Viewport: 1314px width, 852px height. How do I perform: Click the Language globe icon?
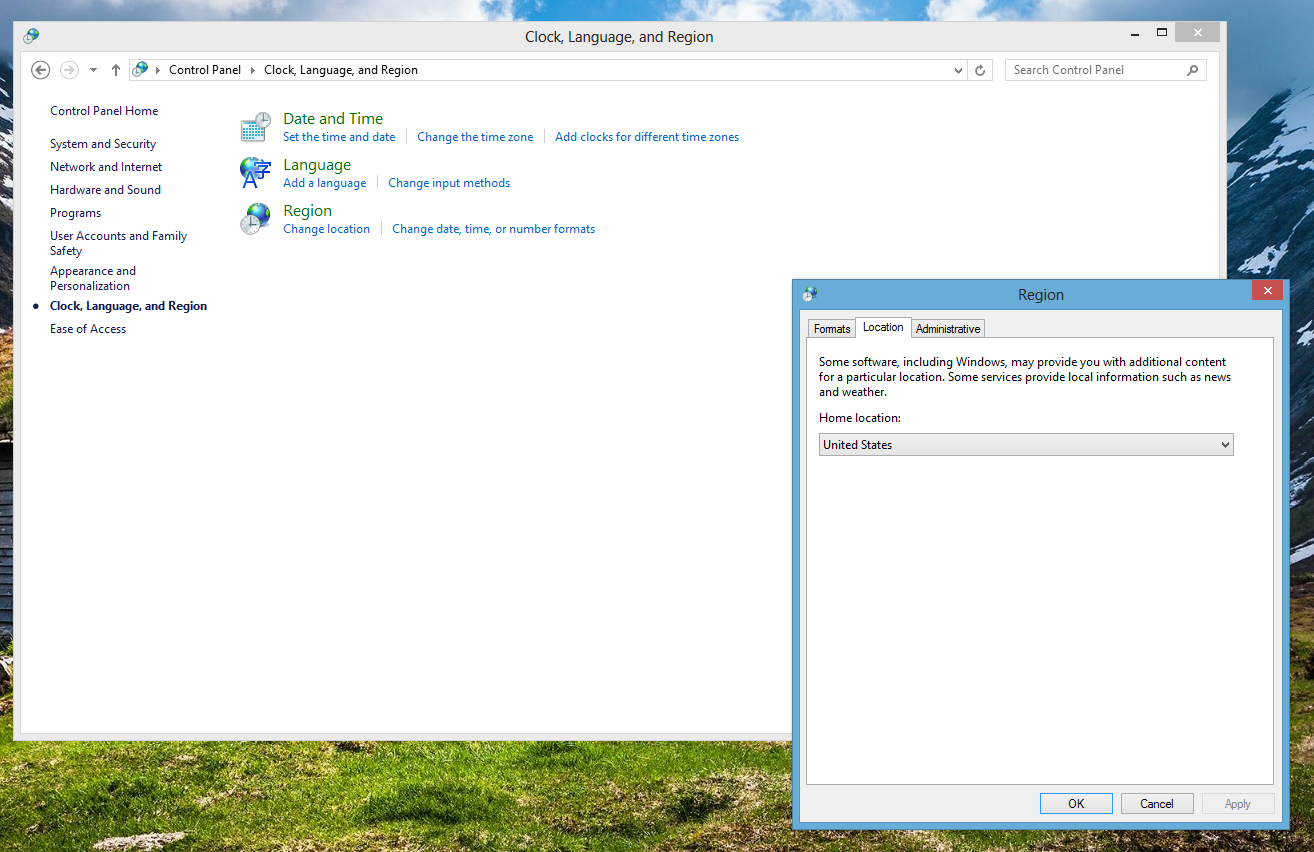256,173
